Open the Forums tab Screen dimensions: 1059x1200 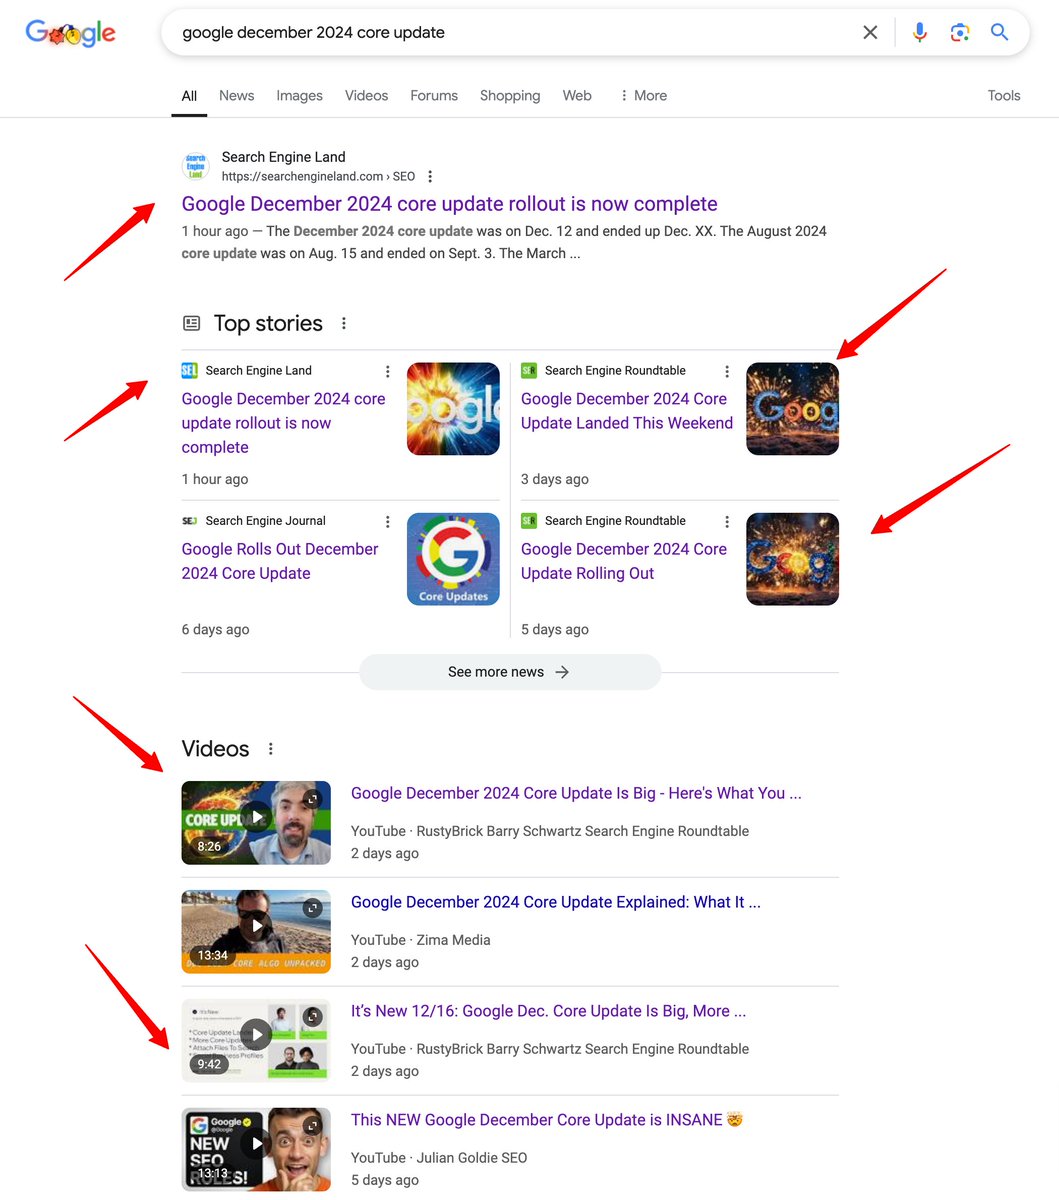[x=434, y=96]
